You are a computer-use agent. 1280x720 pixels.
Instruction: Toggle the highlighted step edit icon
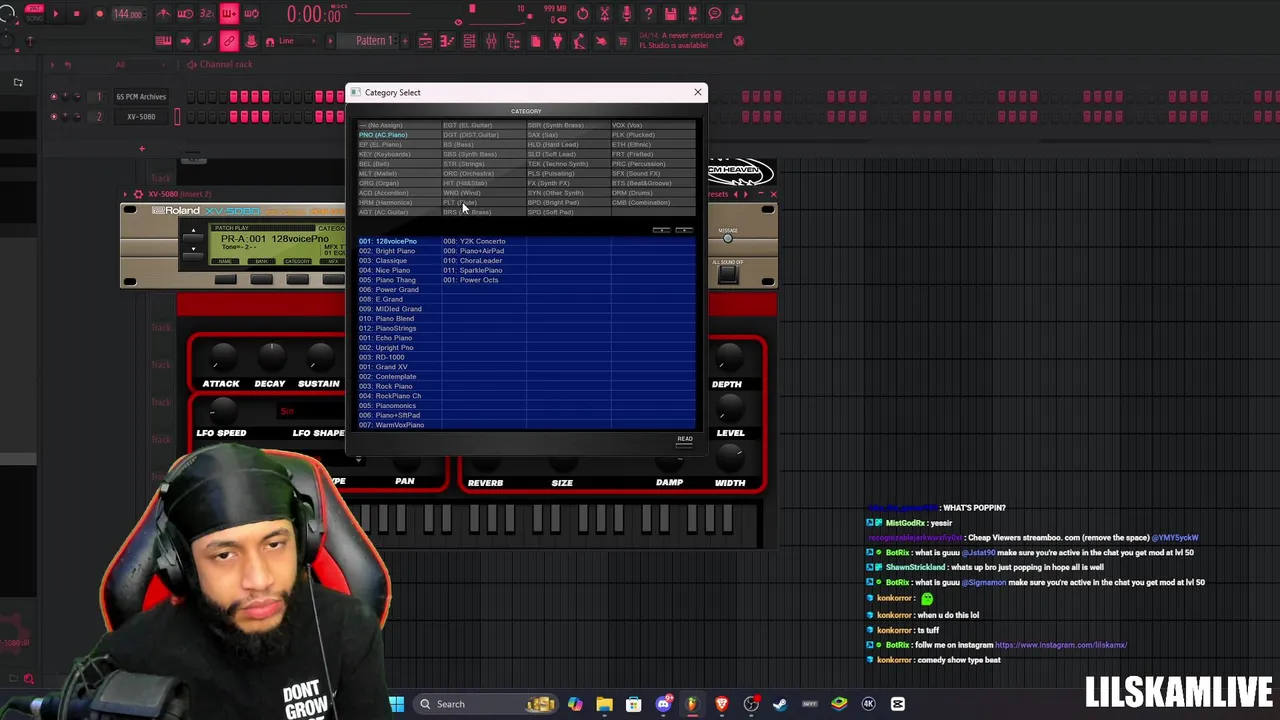[229, 13]
